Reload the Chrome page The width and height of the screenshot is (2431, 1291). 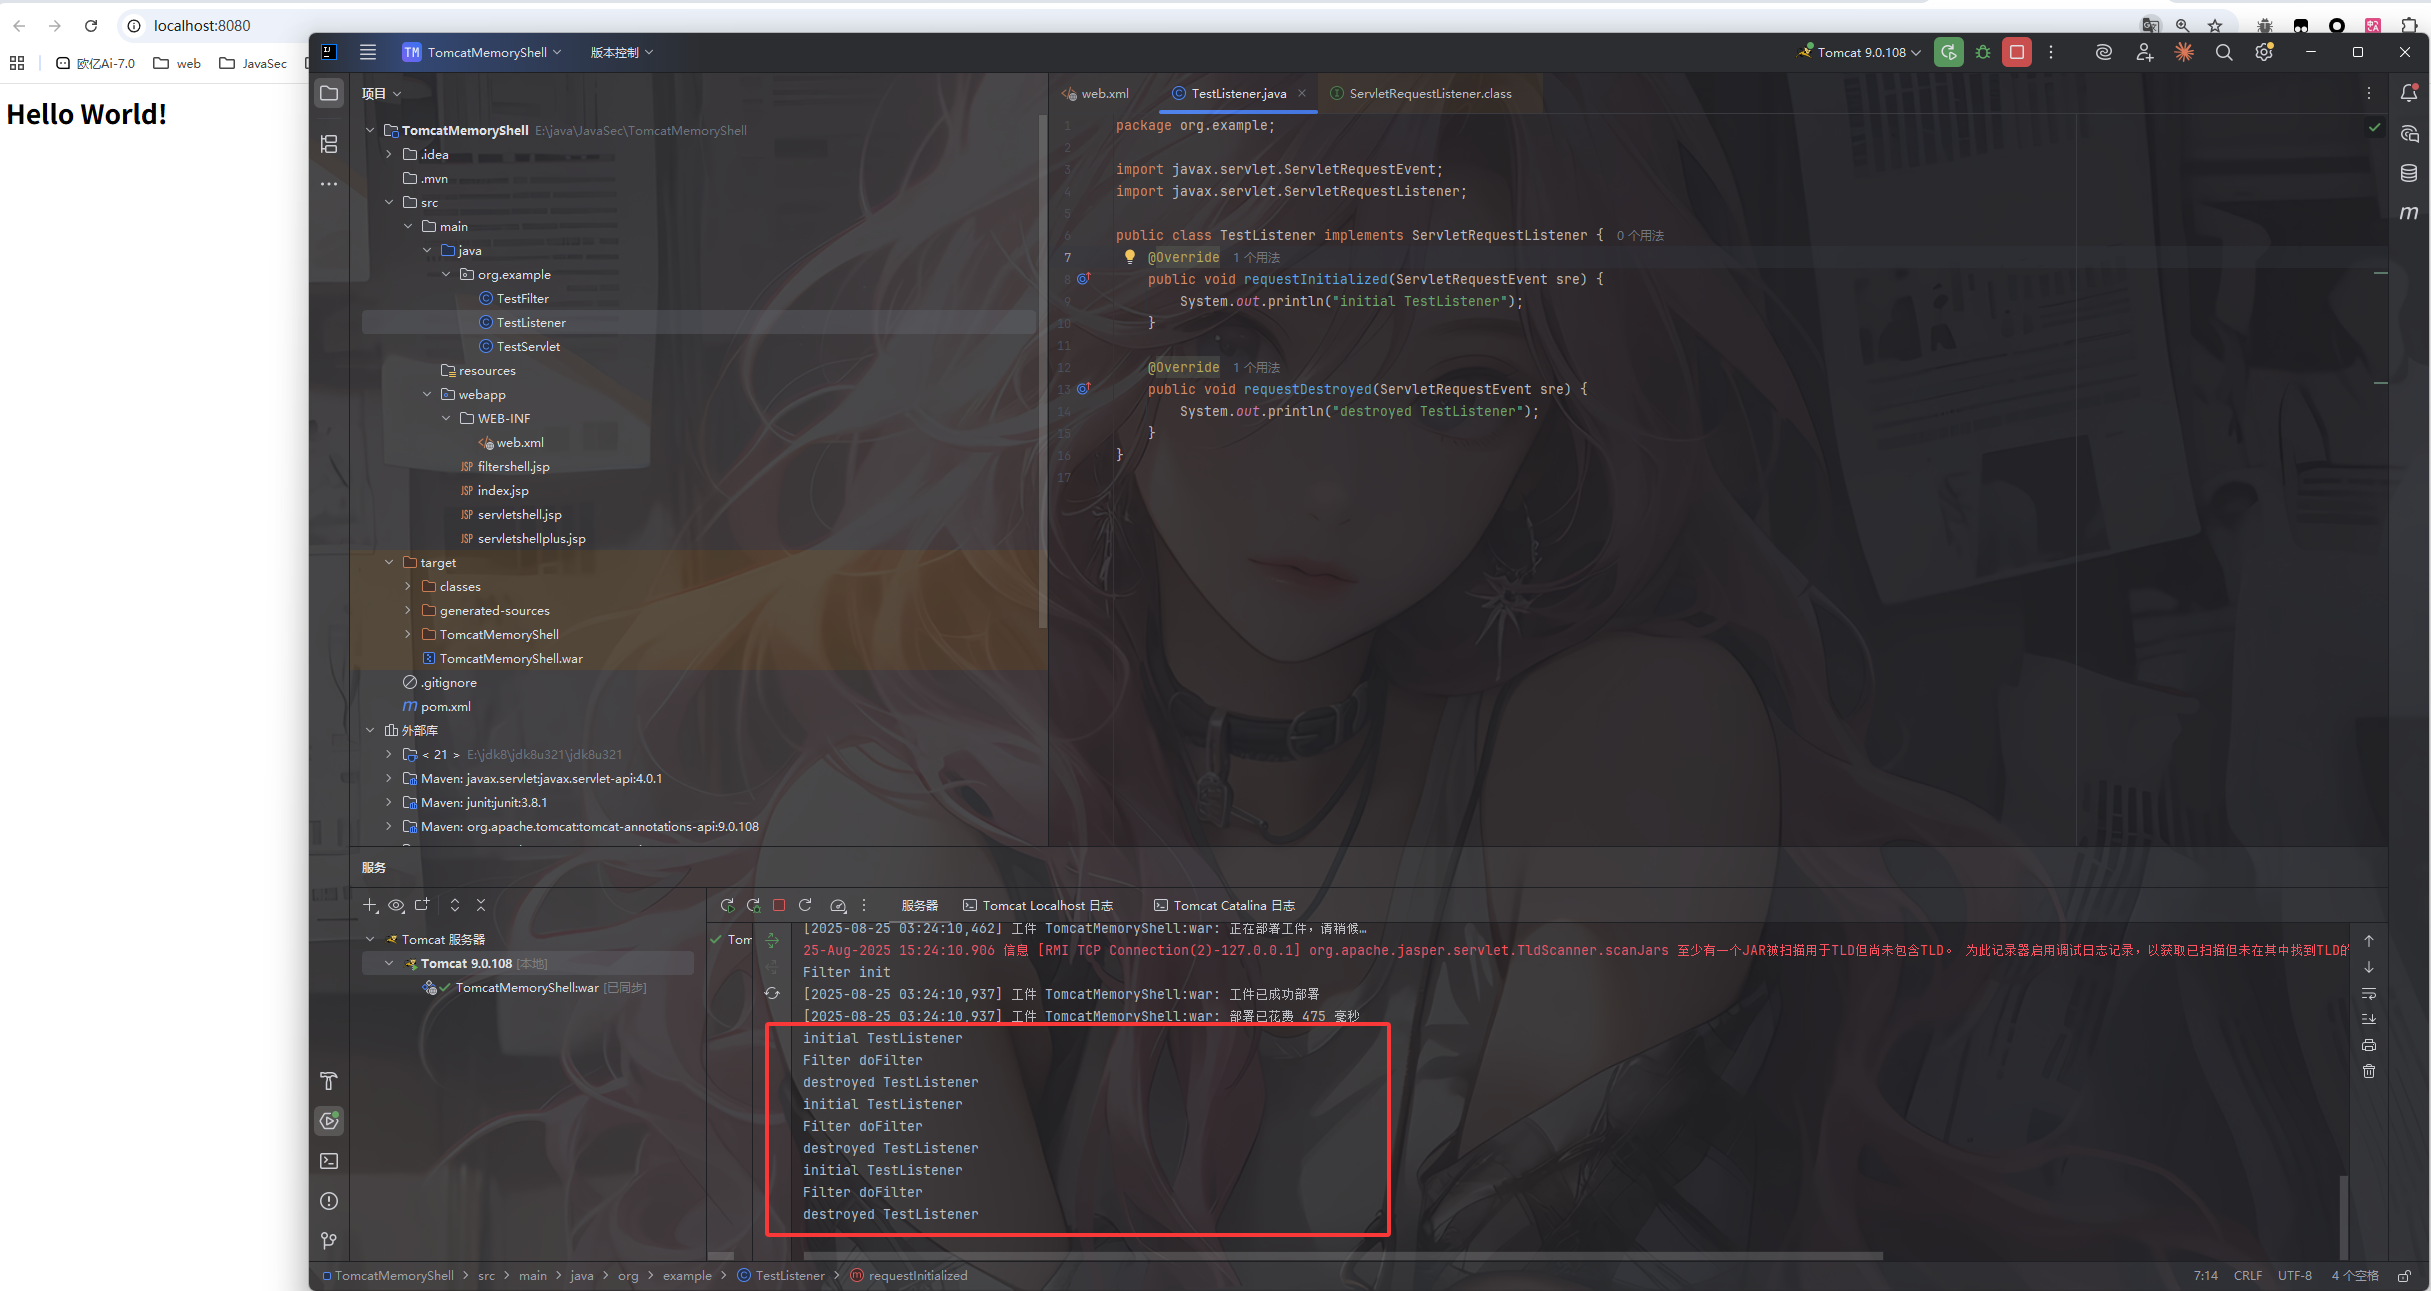(91, 25)
